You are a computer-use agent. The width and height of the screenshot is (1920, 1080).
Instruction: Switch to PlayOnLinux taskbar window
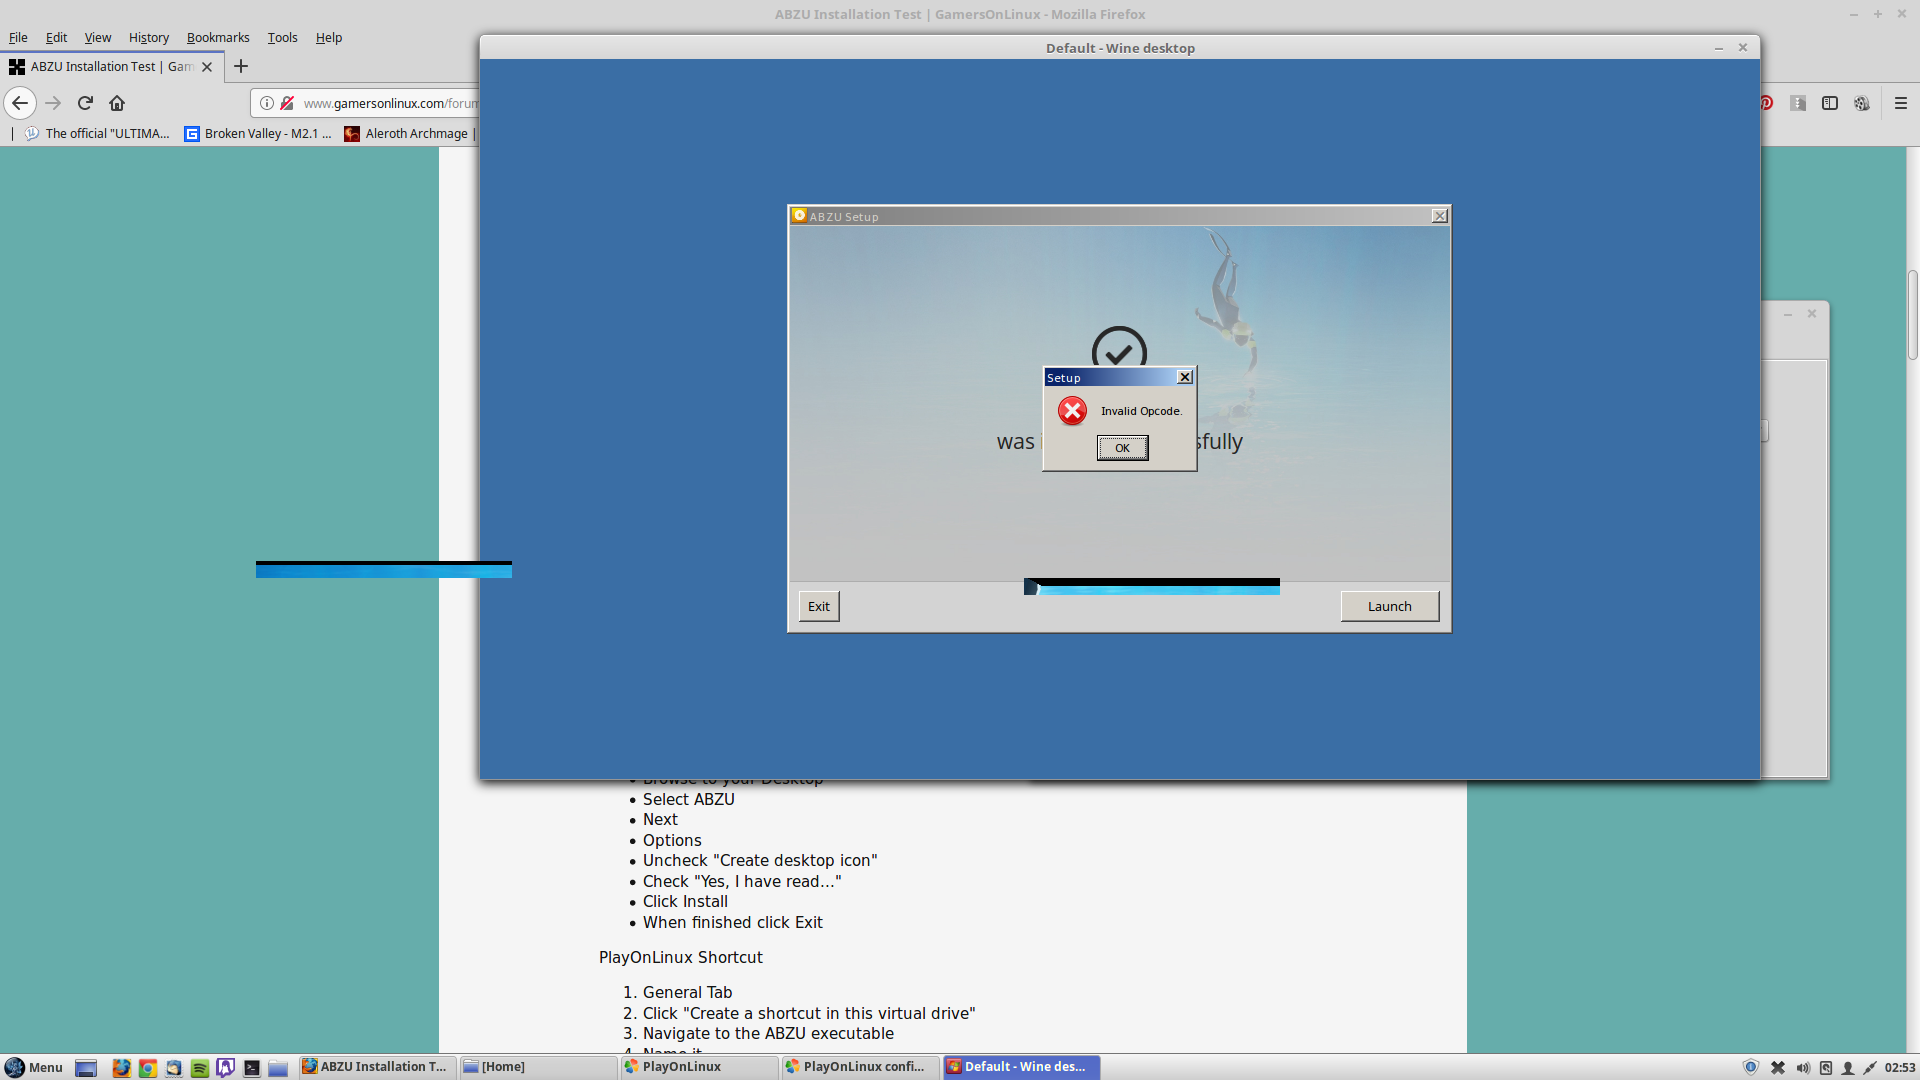tap(699, 1067)
